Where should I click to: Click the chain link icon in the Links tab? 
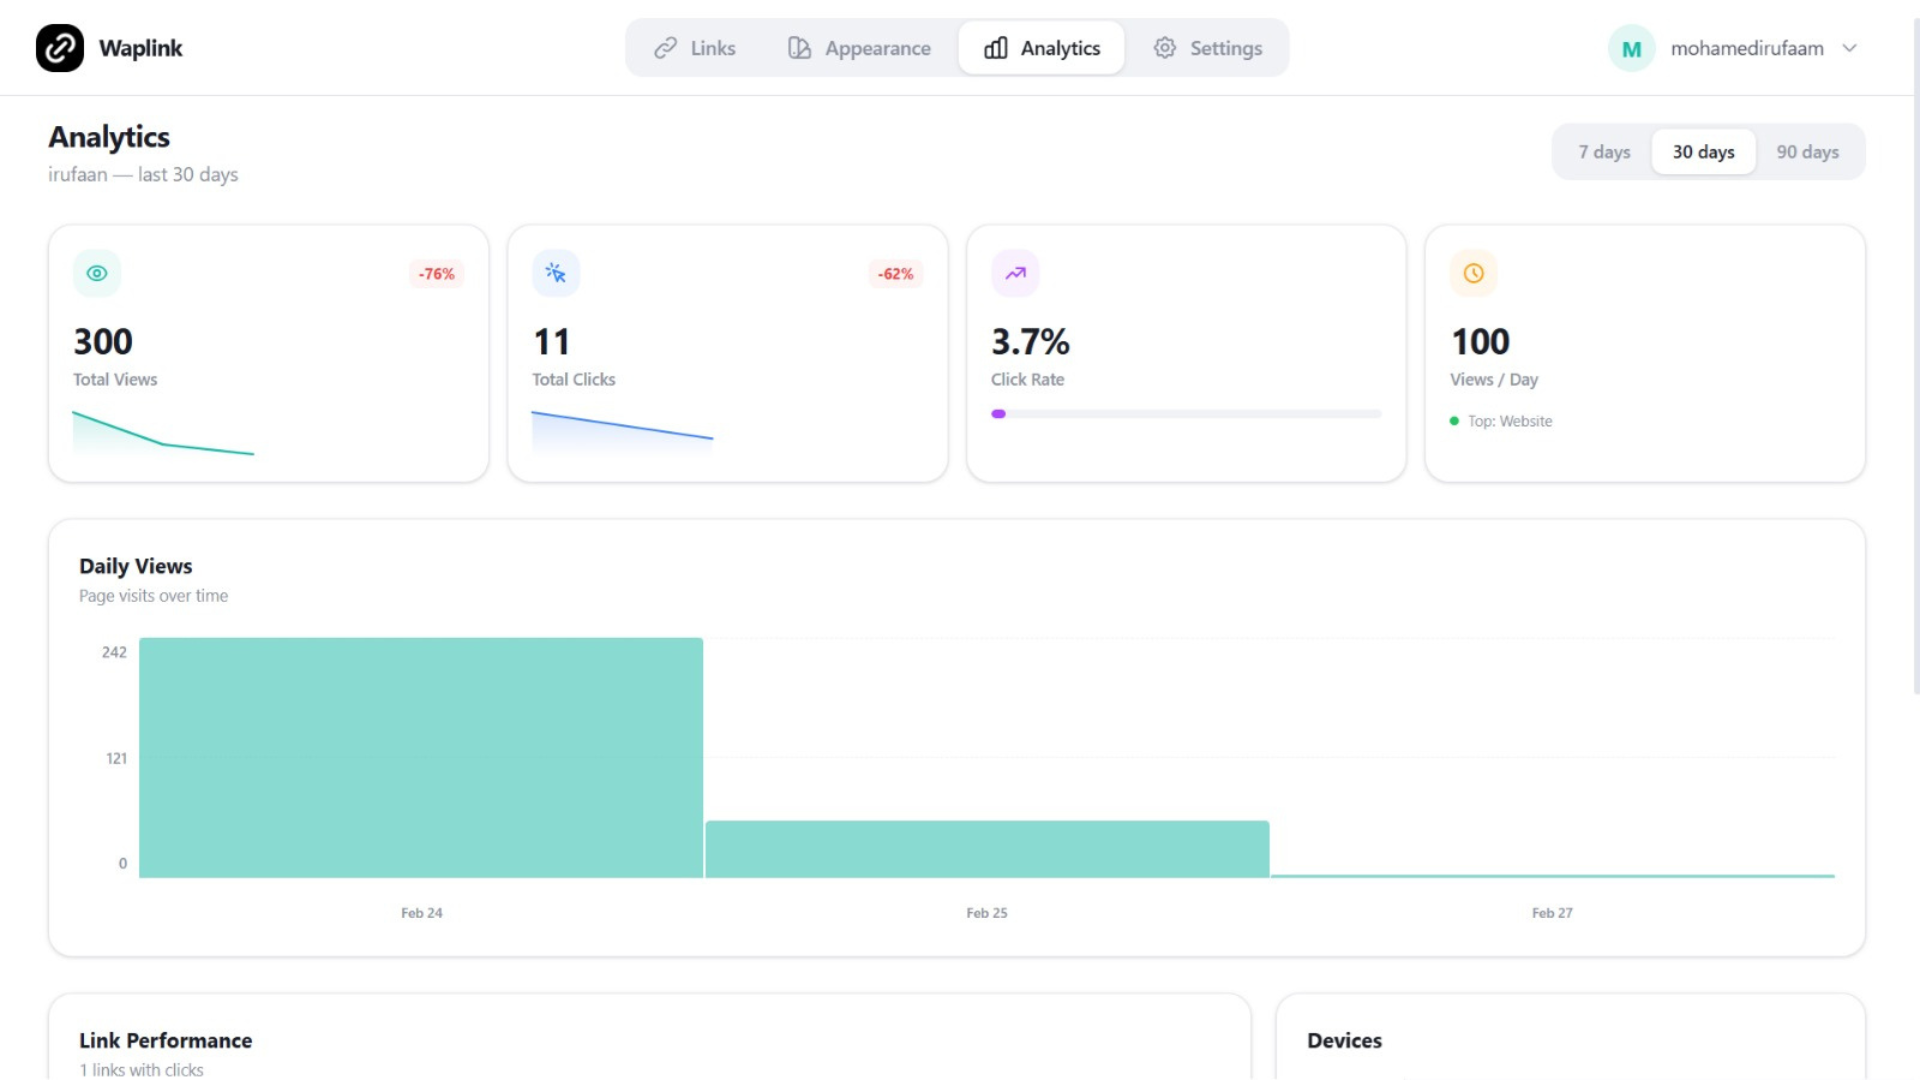(x=665, y=48)
